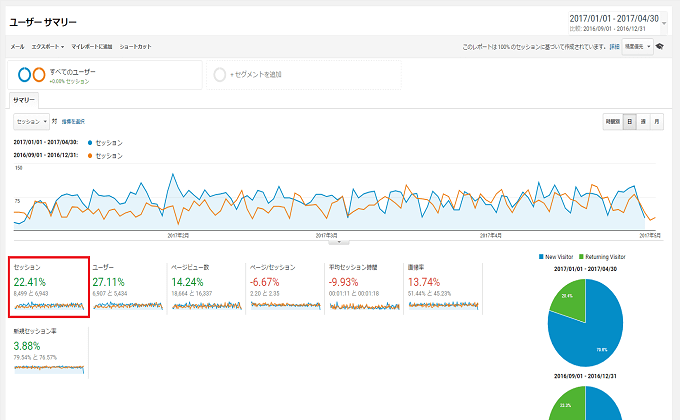Open the すべてのユーザー segment box
The width and height of the screenshot is (680, 420).
105,75
